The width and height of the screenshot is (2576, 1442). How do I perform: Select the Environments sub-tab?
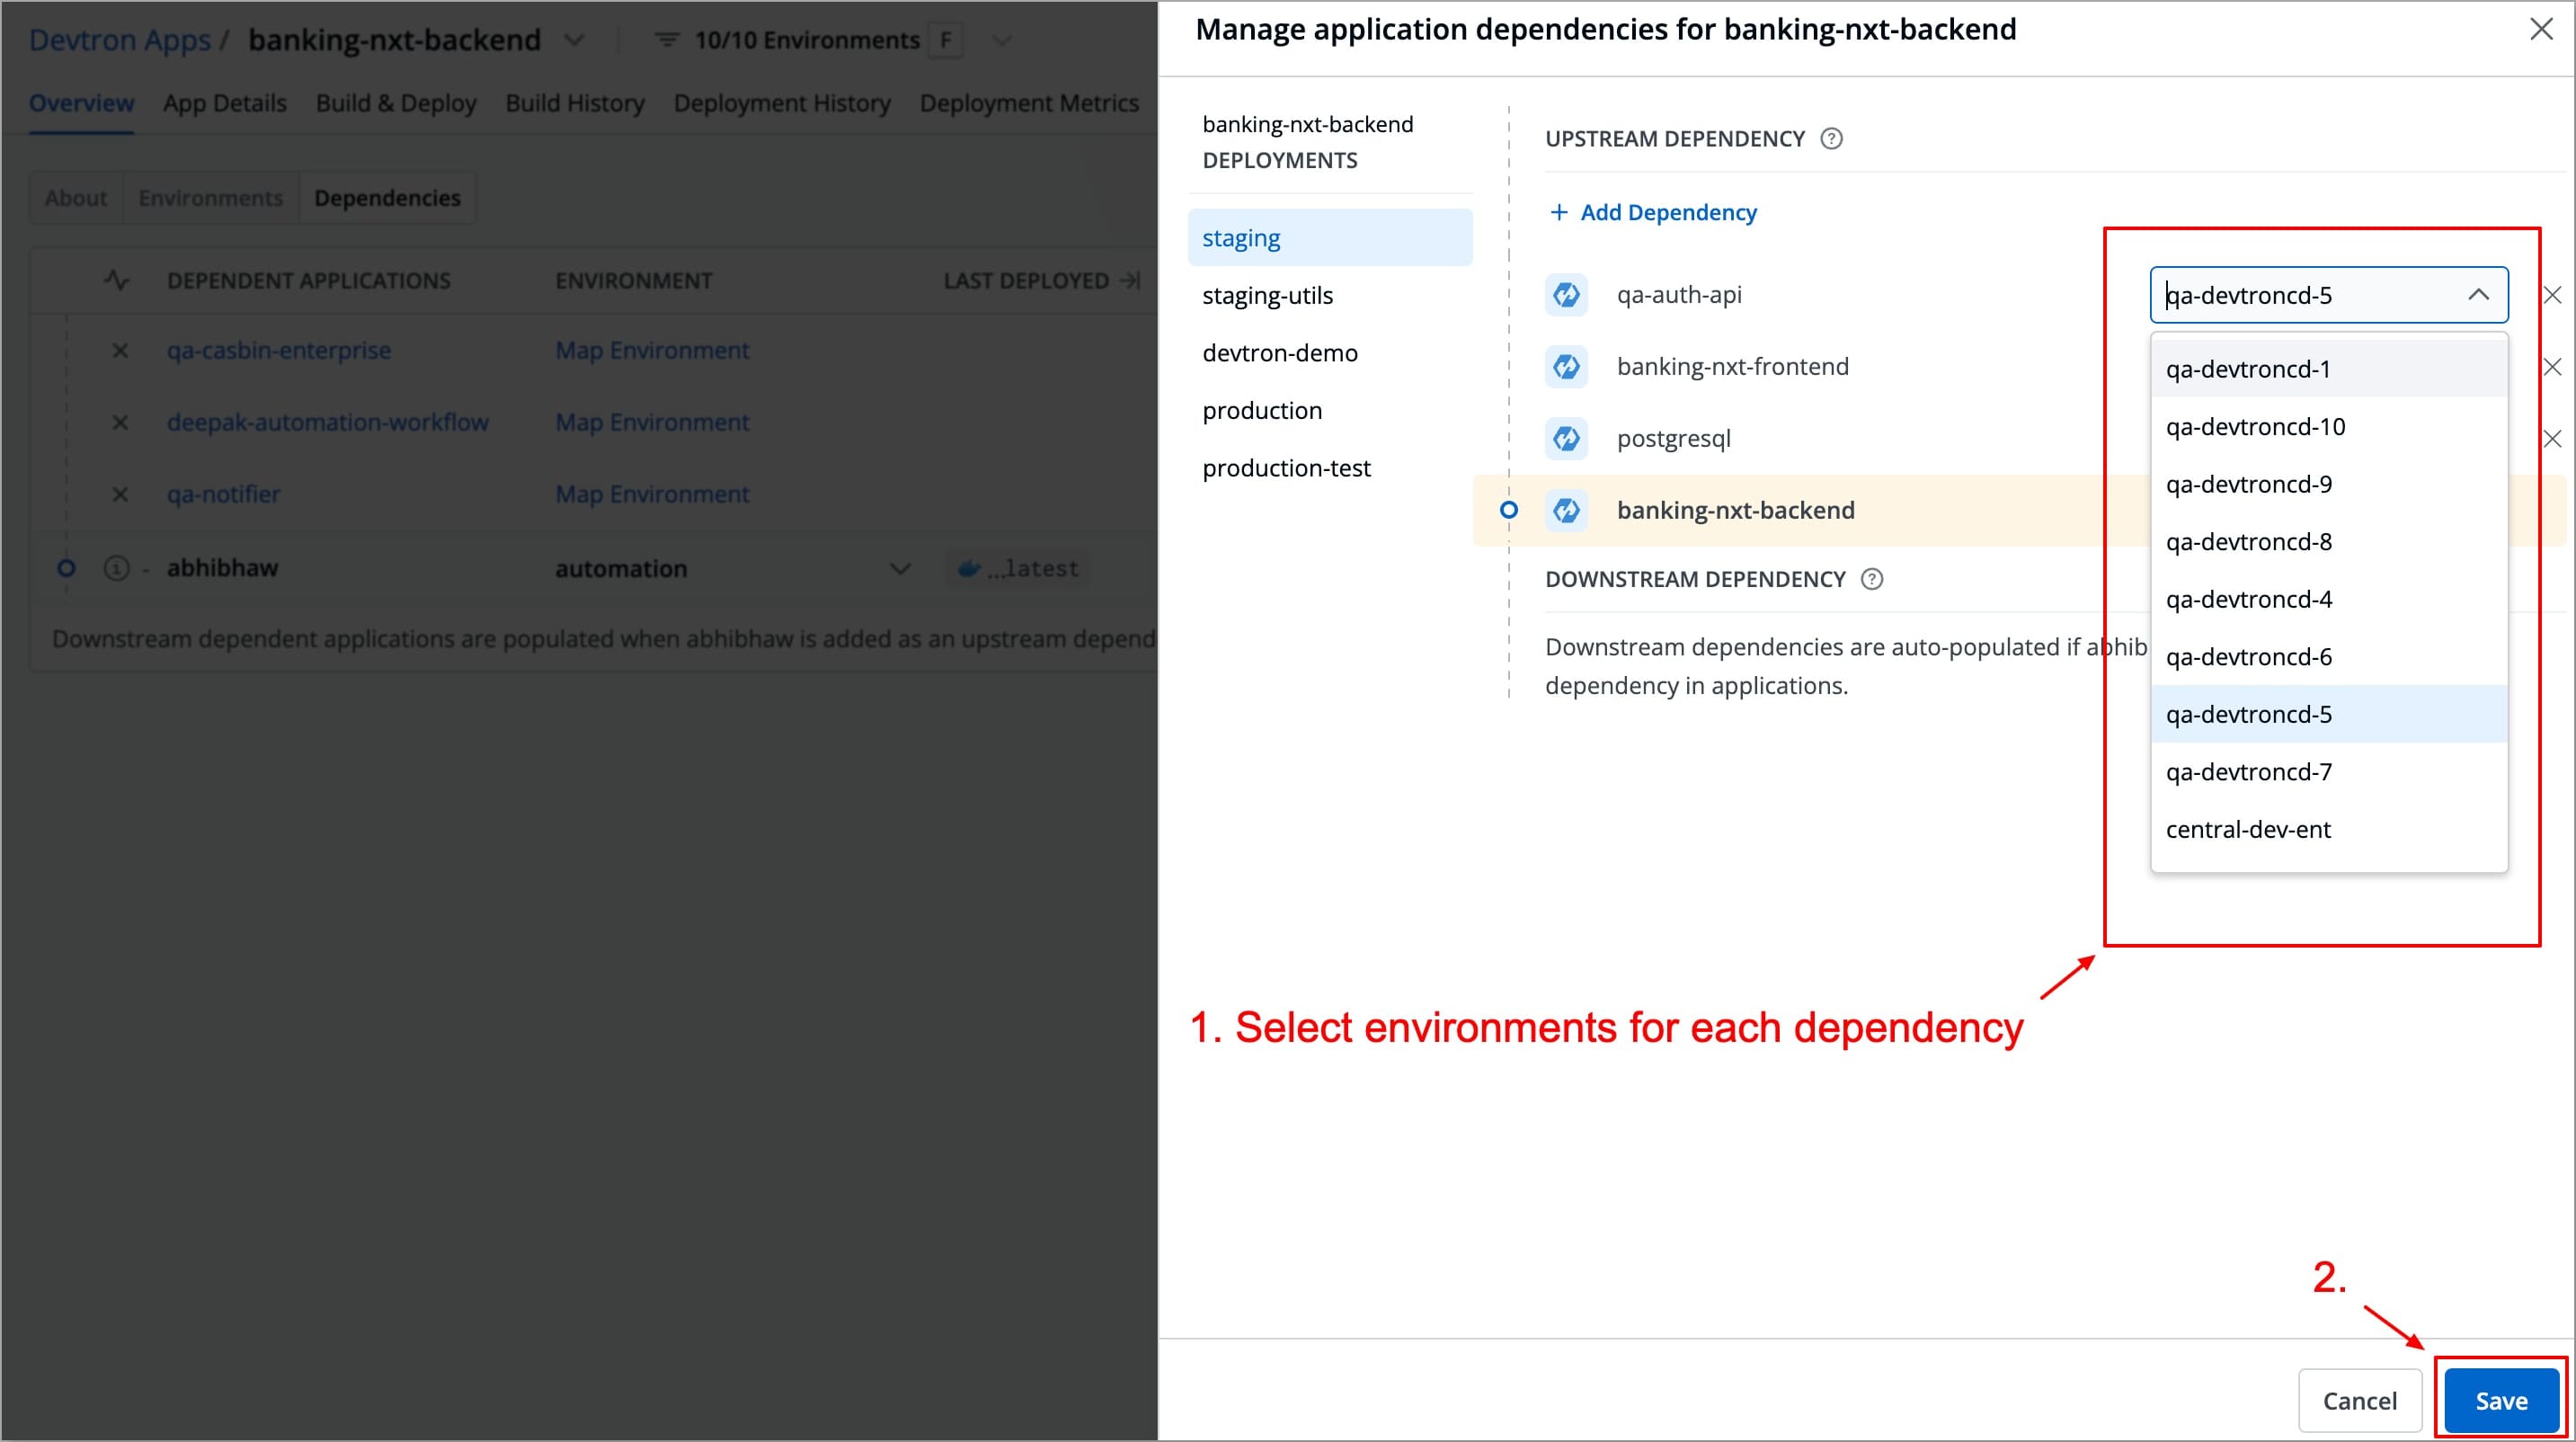point(211,198)
